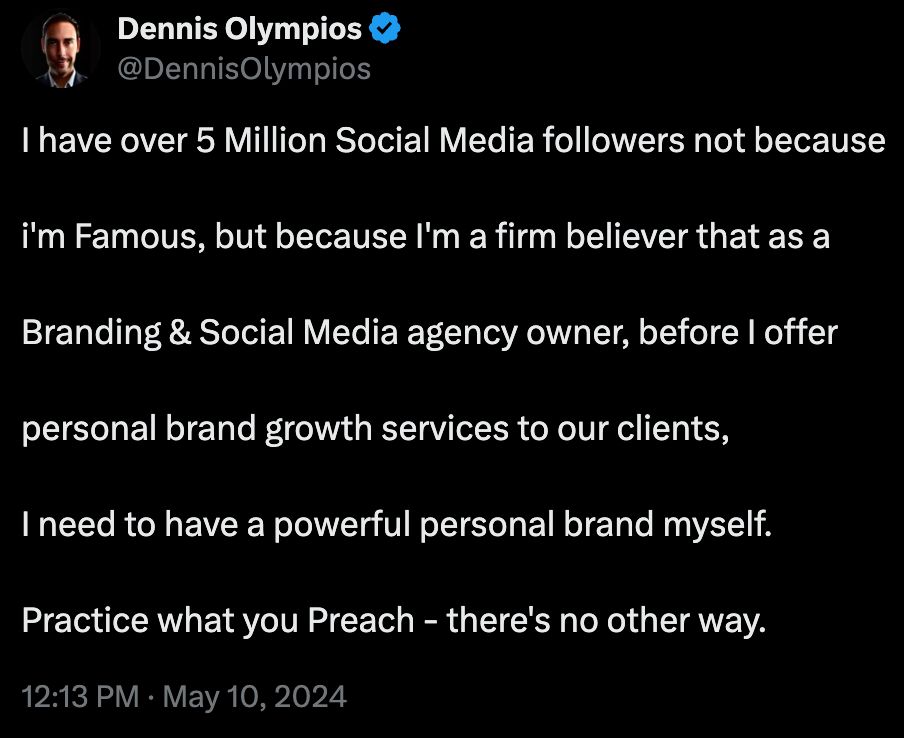Viewport: 904px width, 738px height.
Task: Click the word 'clients,' in the tweet
Action: (673, 429)
